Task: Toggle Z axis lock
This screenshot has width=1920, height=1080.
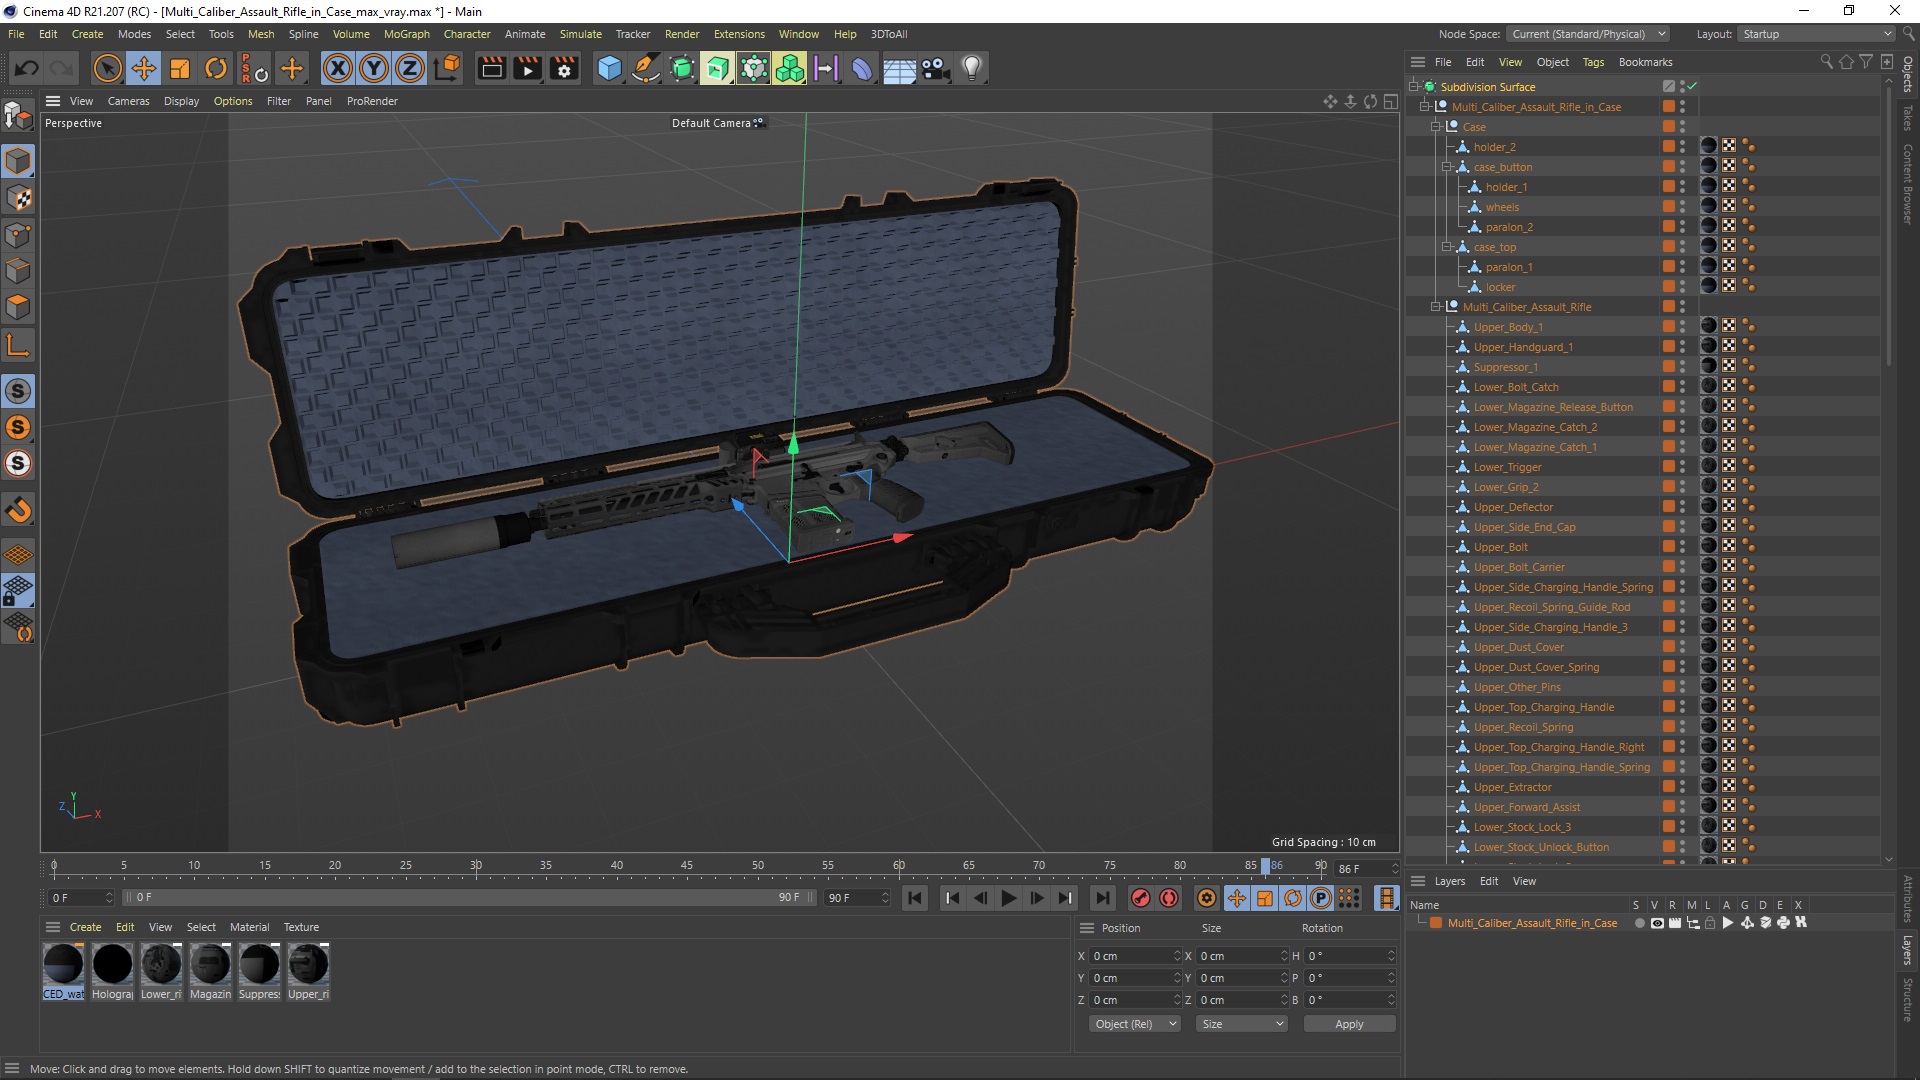Action: point(410,68)
